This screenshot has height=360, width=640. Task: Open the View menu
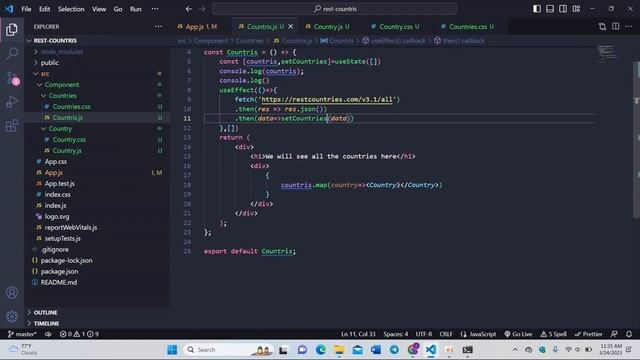(99, 9)
